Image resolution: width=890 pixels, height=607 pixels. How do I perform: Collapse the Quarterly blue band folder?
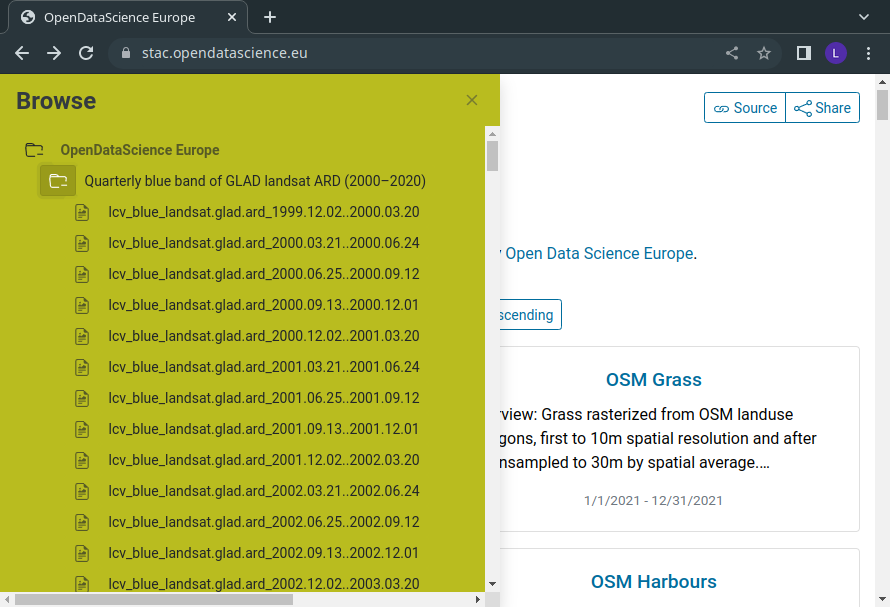(58, 181)
